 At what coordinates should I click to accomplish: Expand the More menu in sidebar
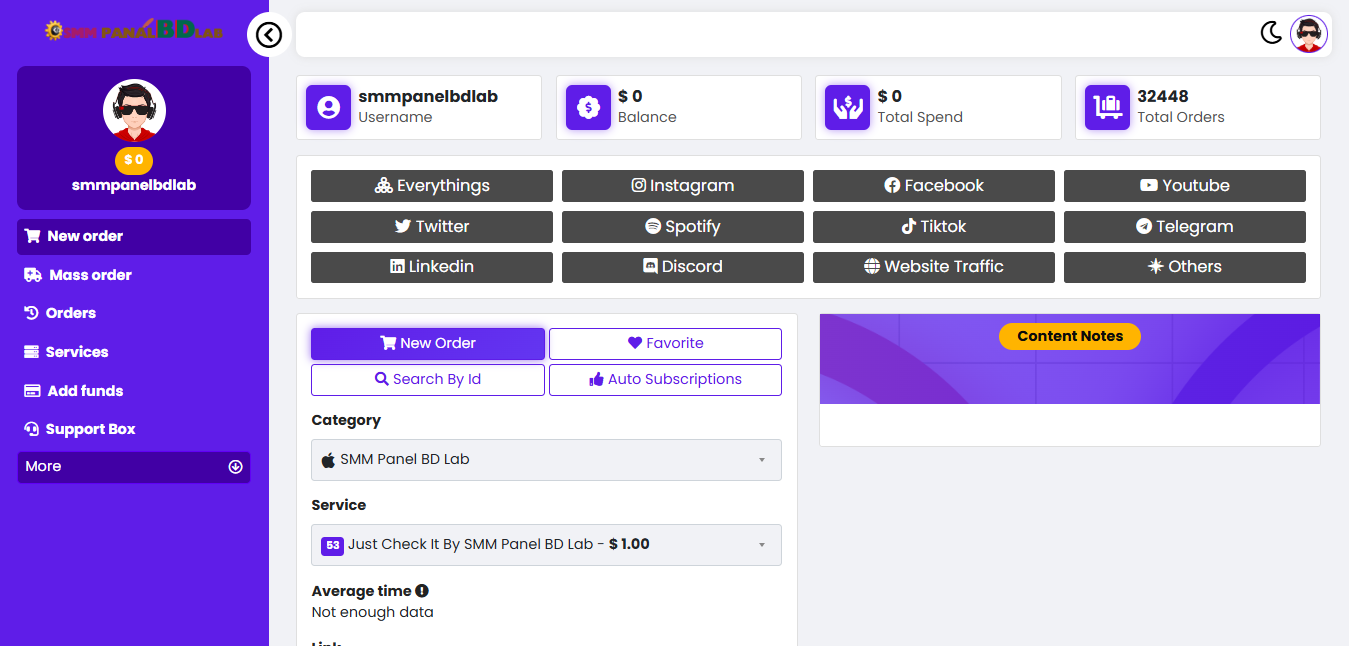click(x=134, y=467)
